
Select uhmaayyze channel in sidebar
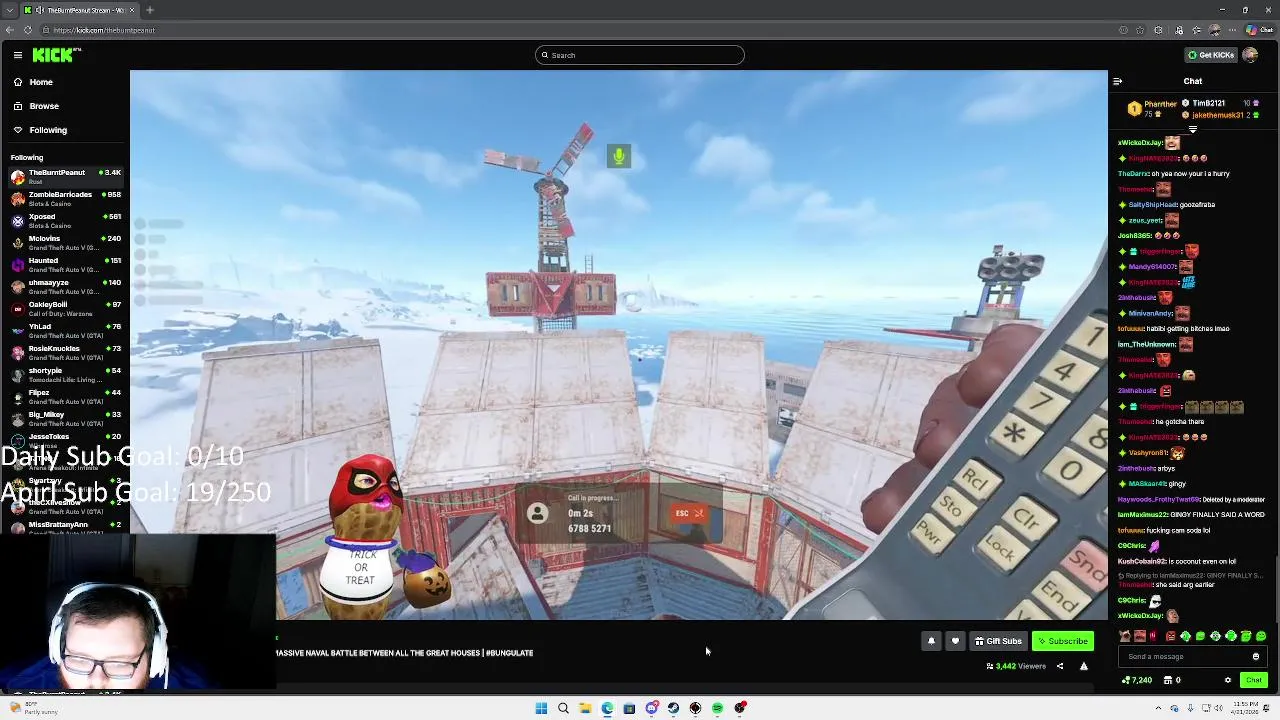(65, 286)
